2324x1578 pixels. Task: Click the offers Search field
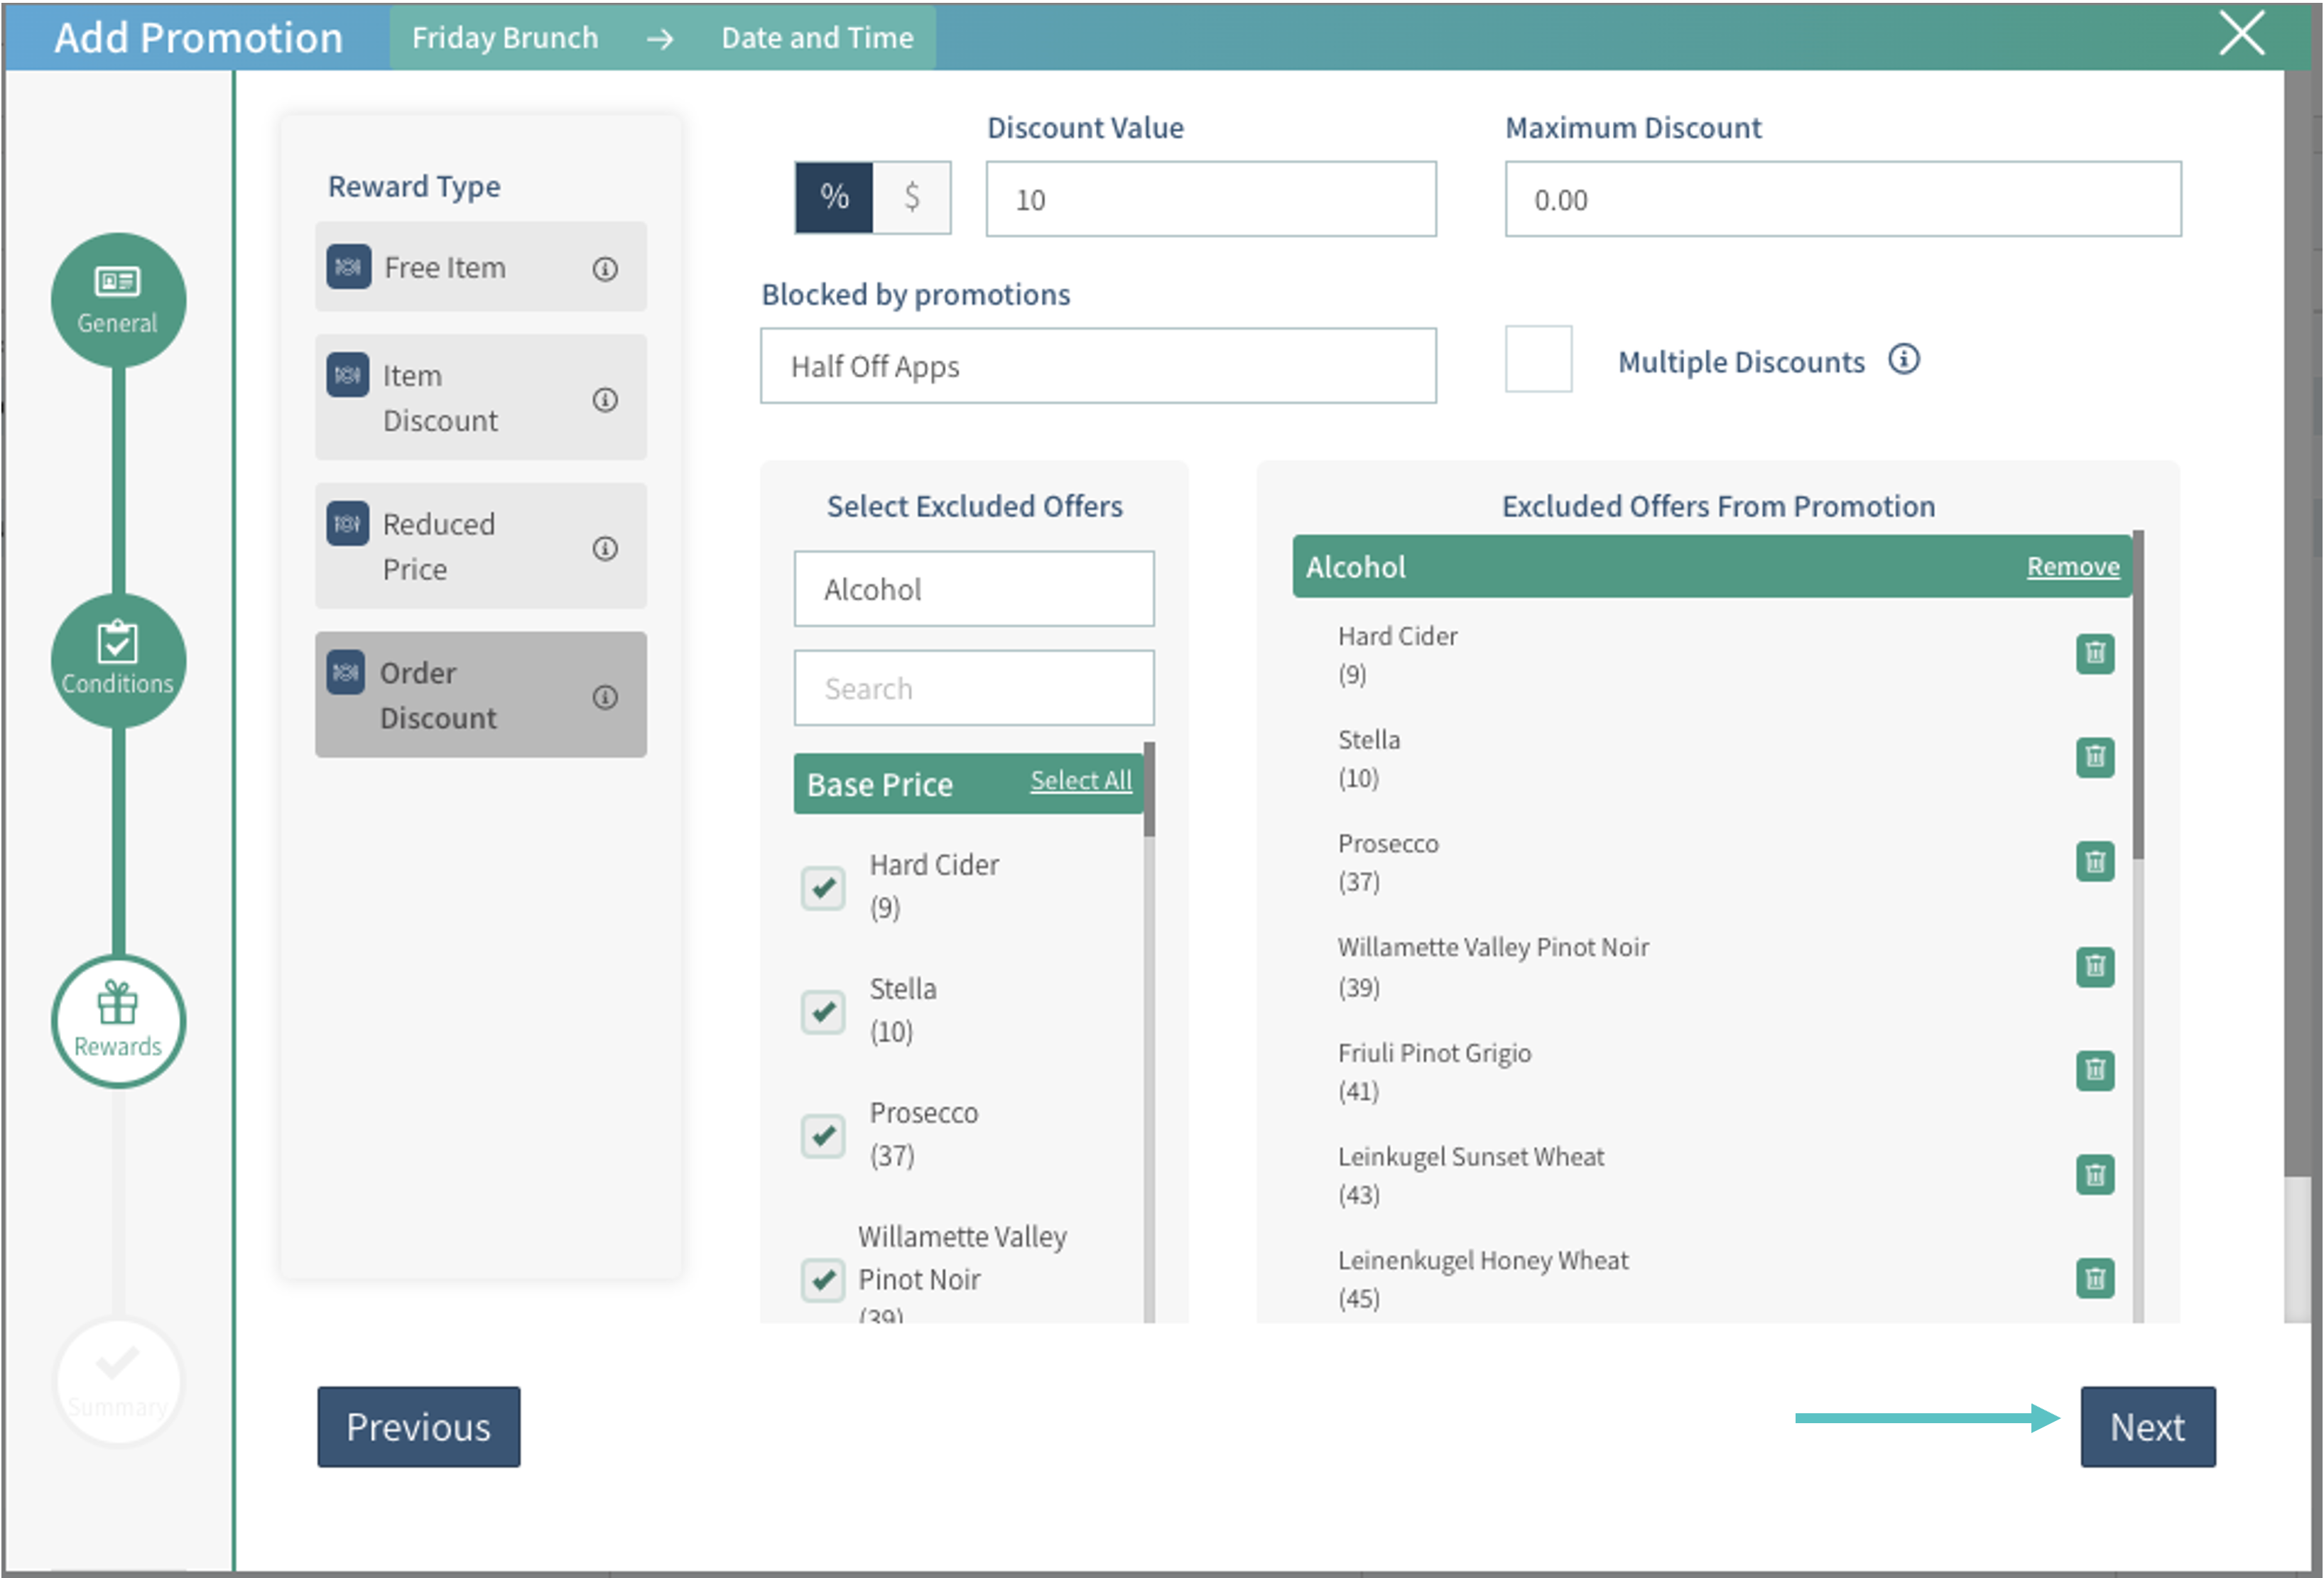[973, 688]
